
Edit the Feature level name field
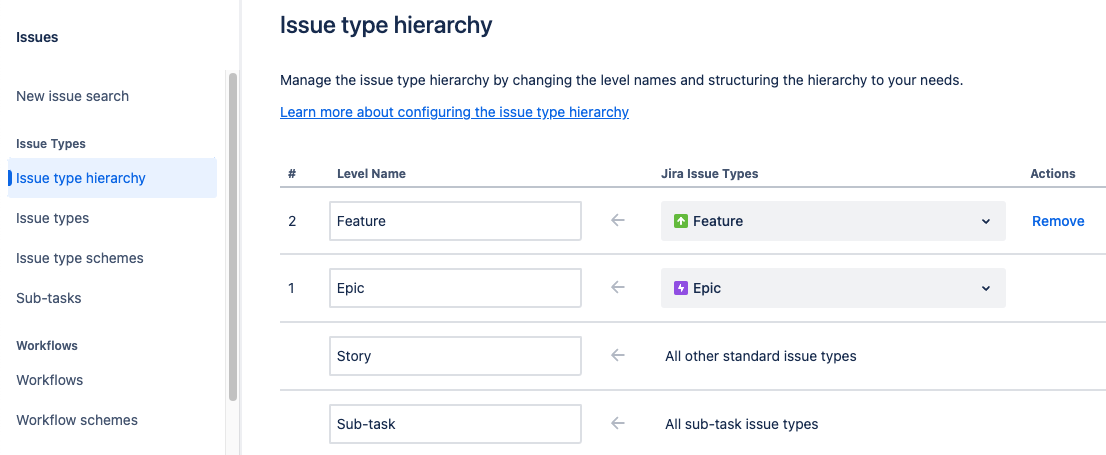[456, 221]
